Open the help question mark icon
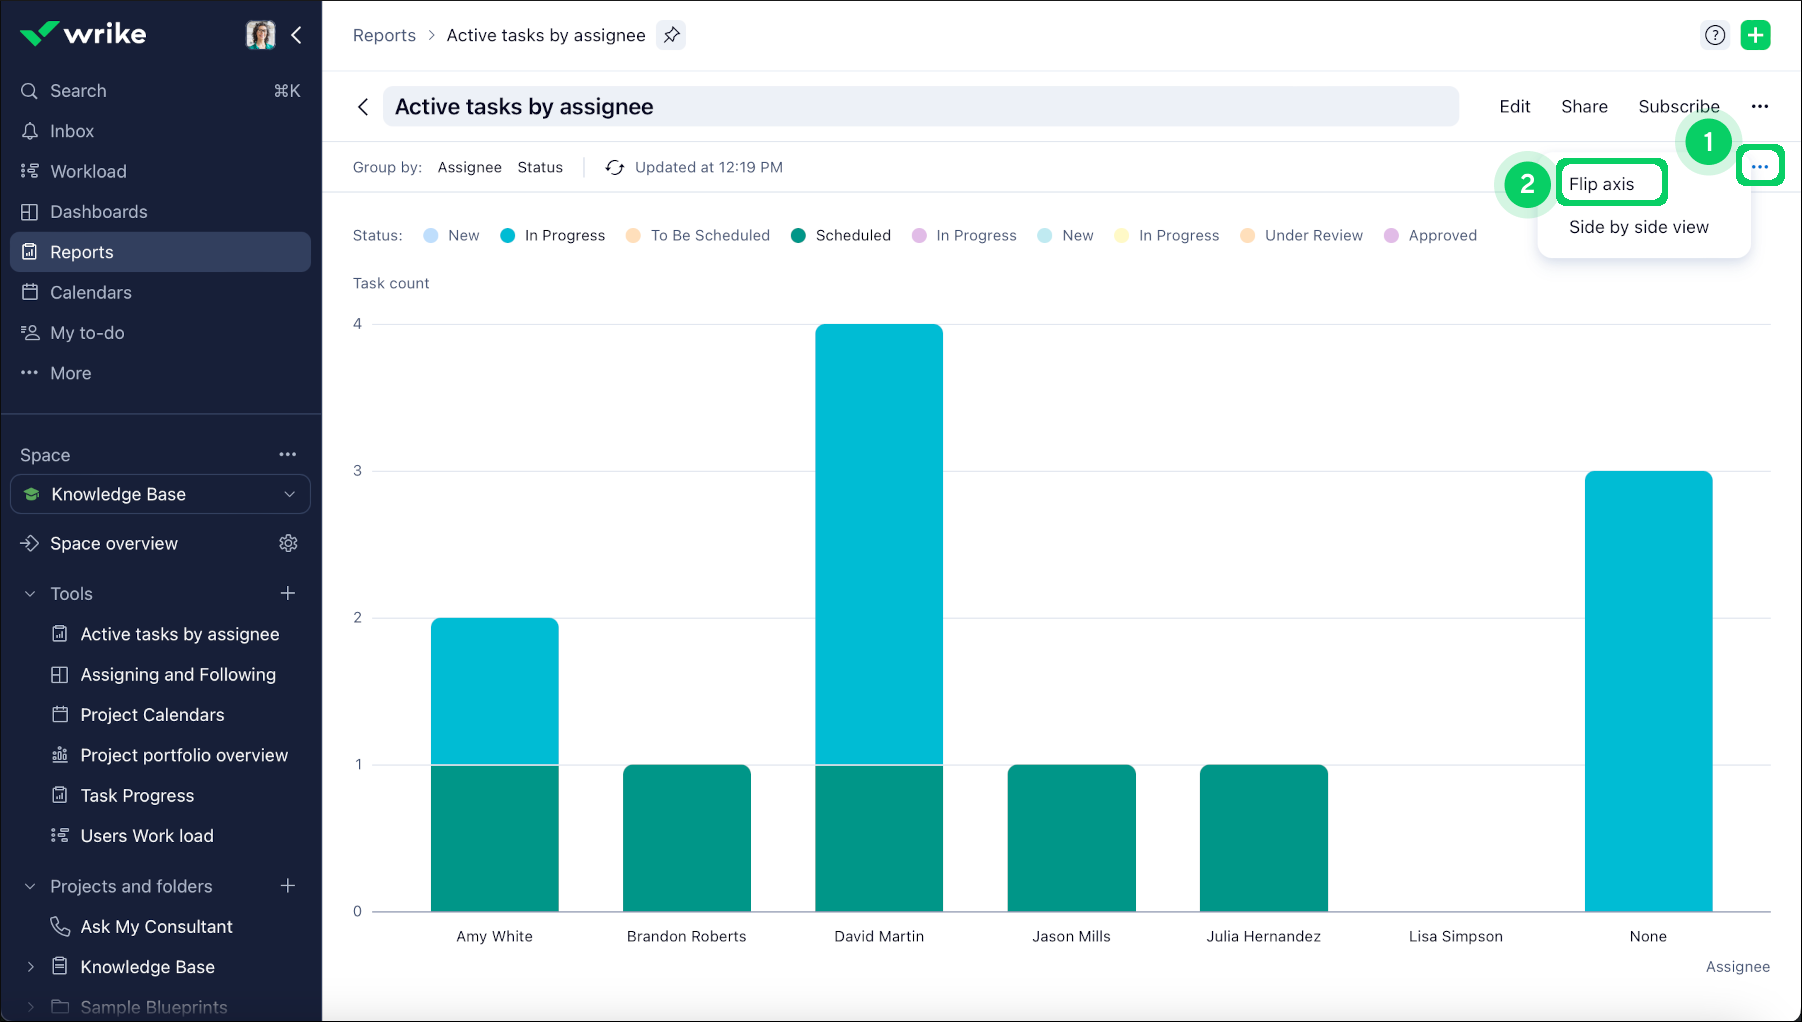 tap(1715, 35)
